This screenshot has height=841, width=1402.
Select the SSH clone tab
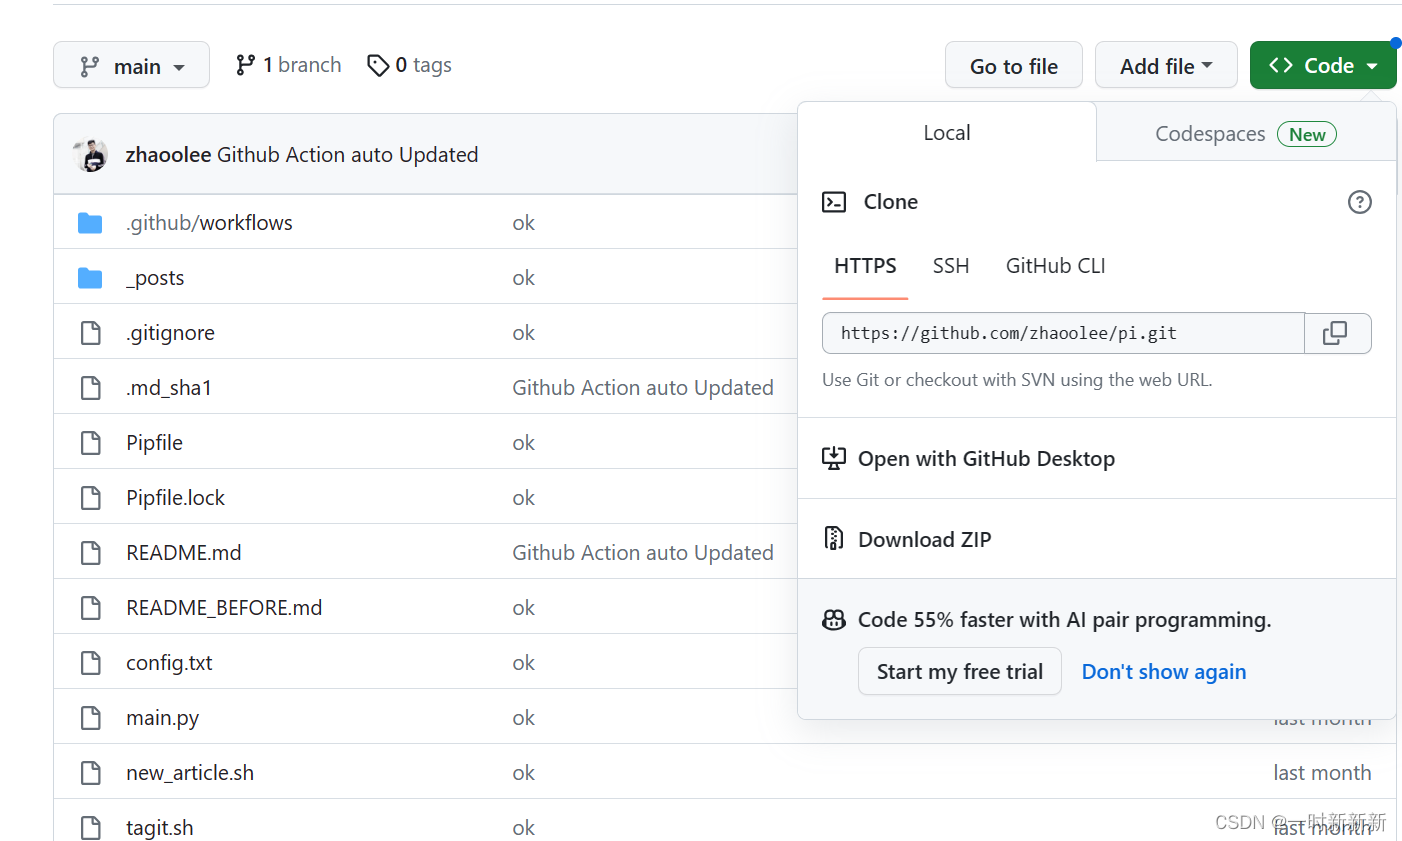pos(950,266)
